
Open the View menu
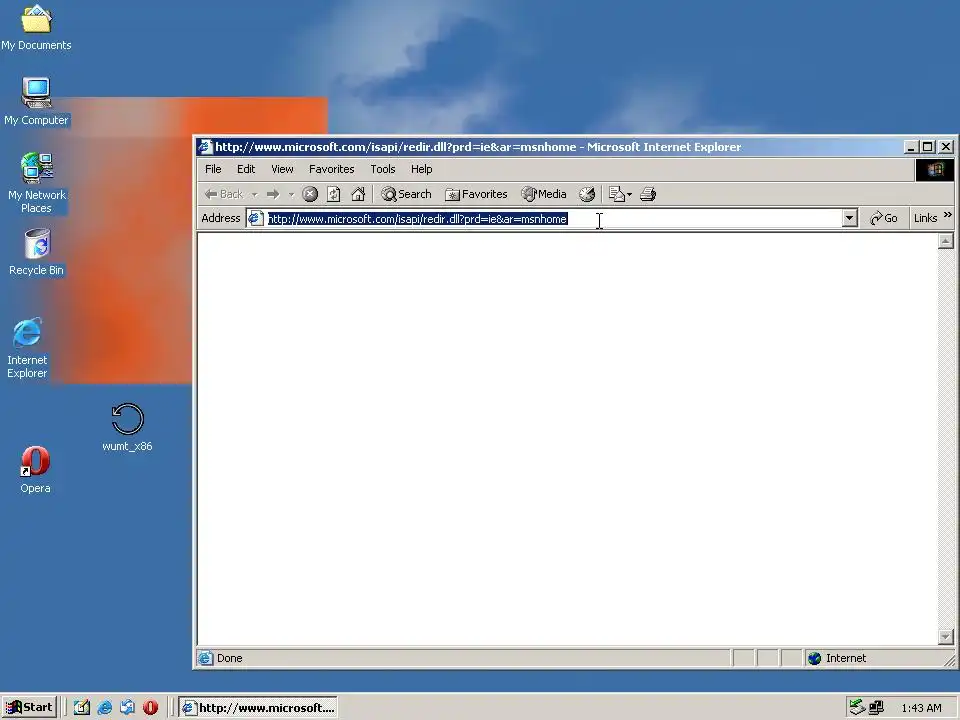pos(282,169)
